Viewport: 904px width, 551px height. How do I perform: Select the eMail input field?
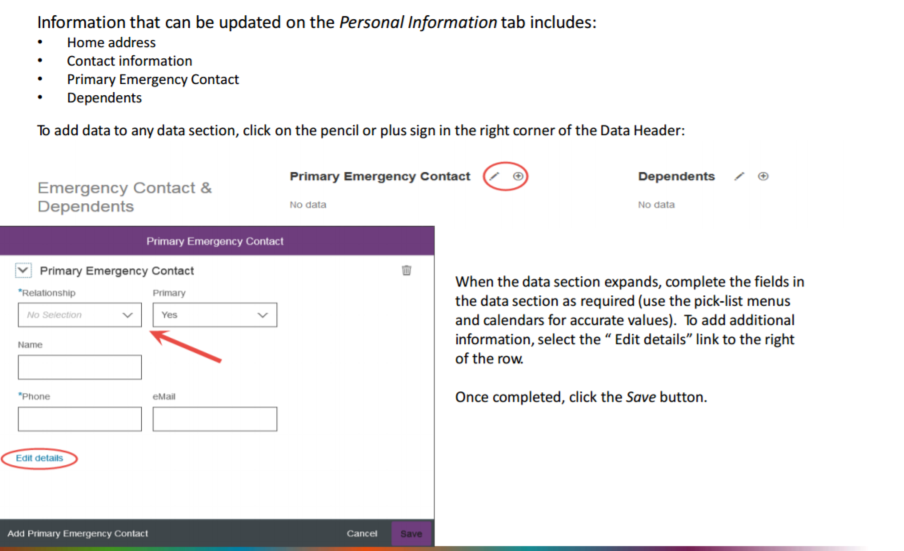coord(214,419)
